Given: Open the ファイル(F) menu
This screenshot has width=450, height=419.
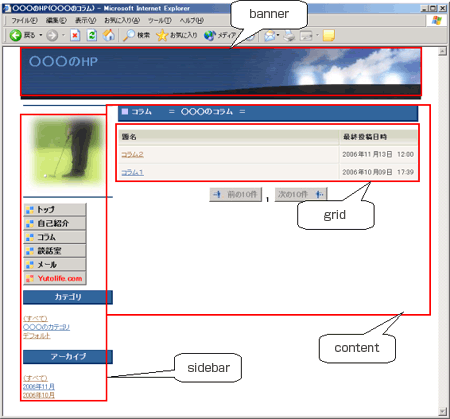Looking at the screenshot, I should (x=24, y=21).
